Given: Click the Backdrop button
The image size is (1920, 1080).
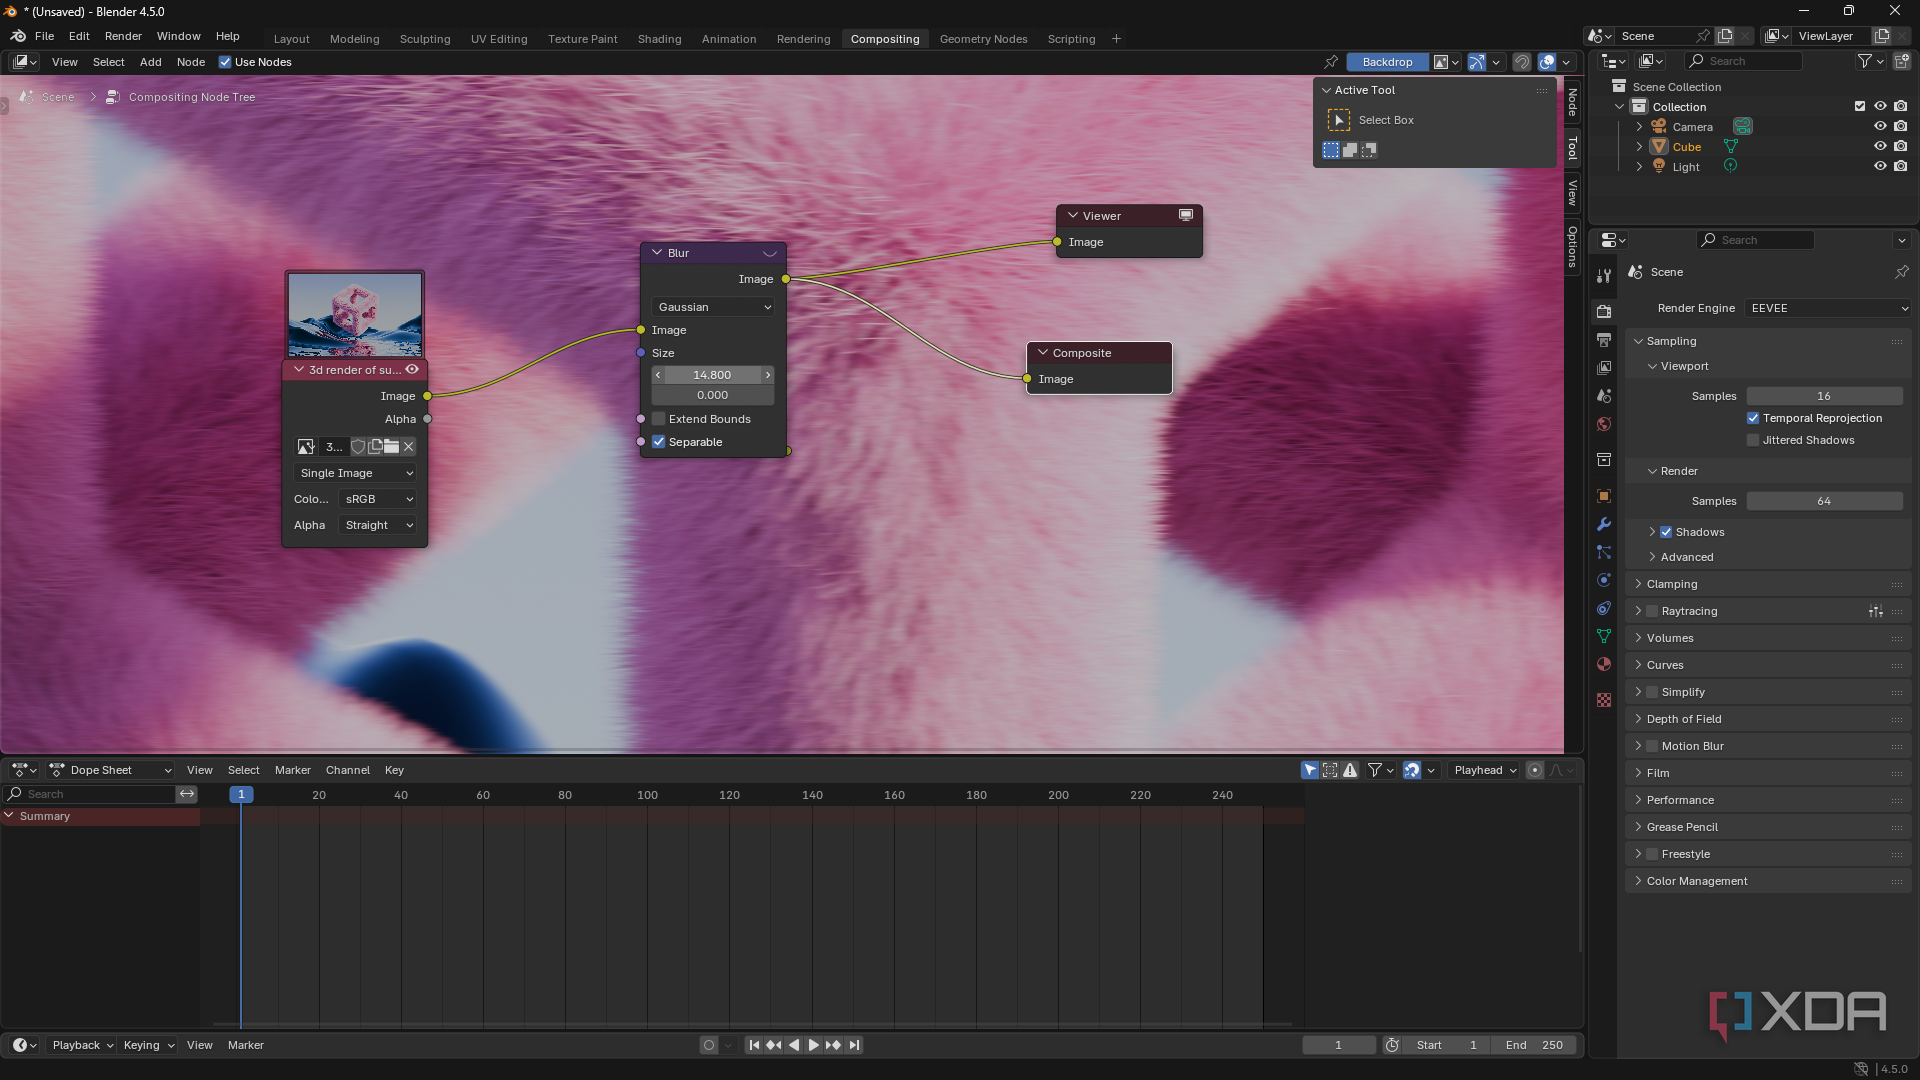Looking at the screenshot, I should pyautogui.click(x=1387, y=62).
